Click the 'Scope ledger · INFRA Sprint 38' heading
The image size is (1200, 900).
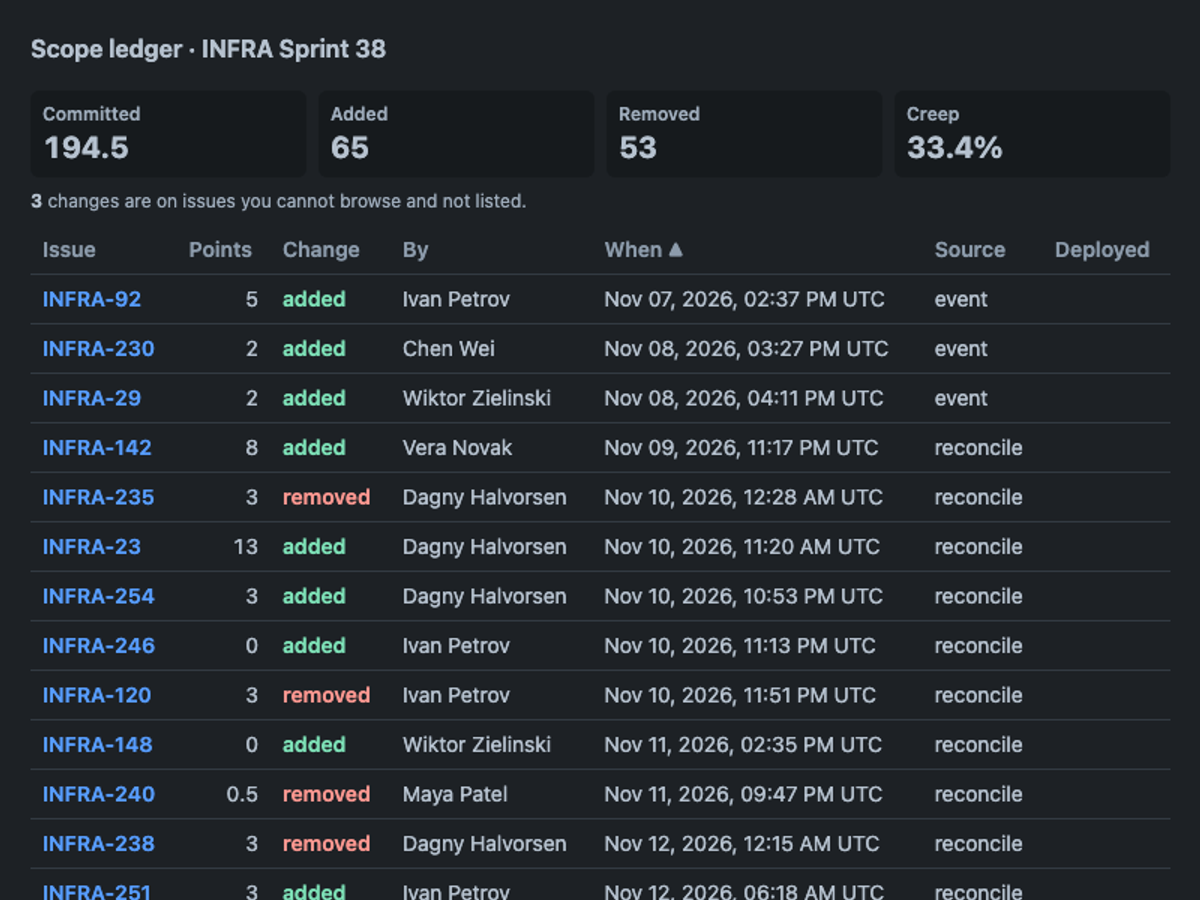pyautogui.click(x=208, y=49)
